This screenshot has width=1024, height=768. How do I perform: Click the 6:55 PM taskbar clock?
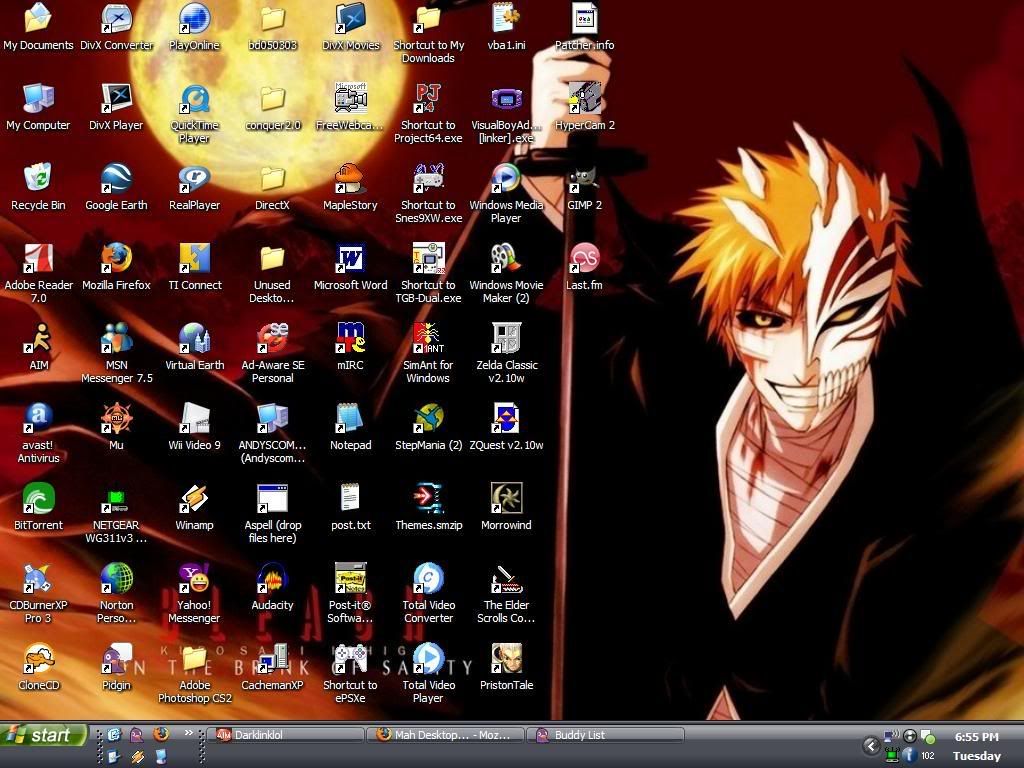pos(976,737)
